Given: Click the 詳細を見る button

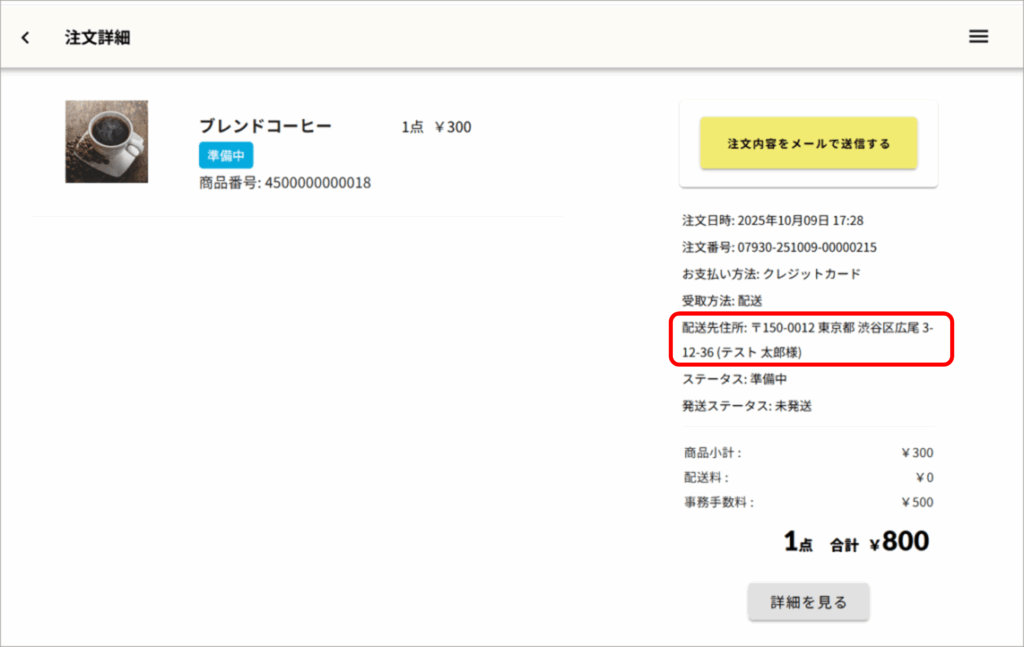Looking at the screenshot, I should tap(808, 602).
